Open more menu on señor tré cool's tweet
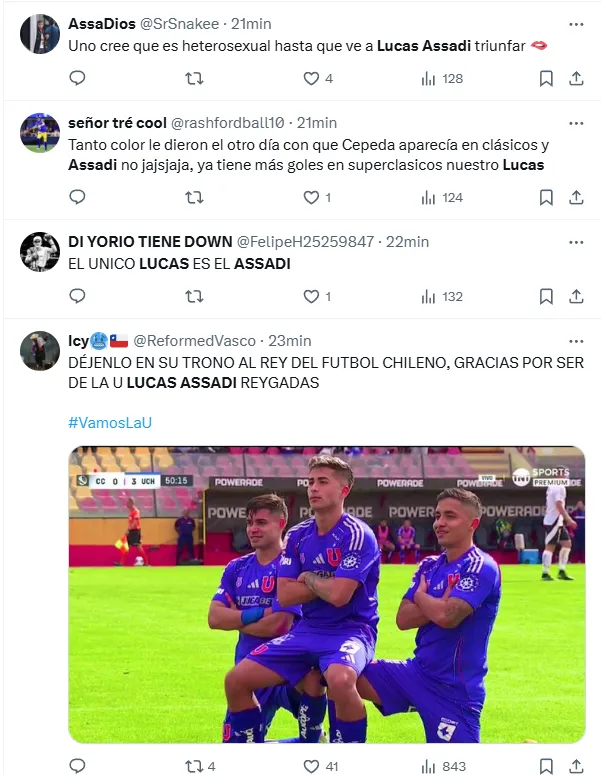This screenshot has width=601, height=775. 576,123
